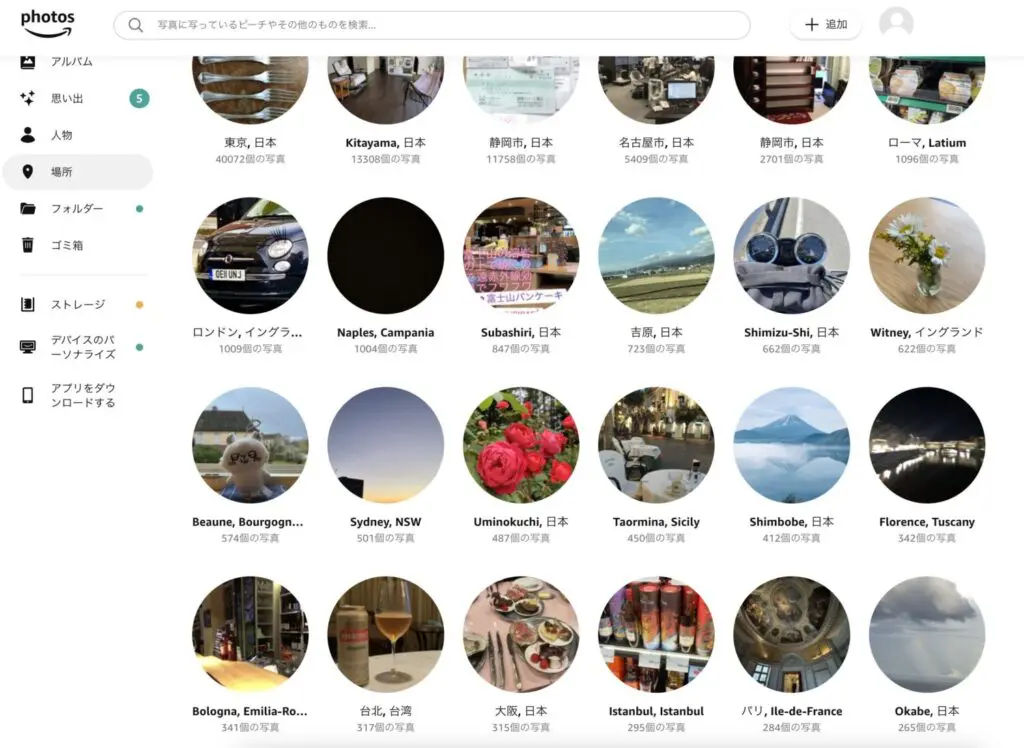Open the 人物 people icon
The width and height of the screenshot is (1024, 748).
coord(27,135)
